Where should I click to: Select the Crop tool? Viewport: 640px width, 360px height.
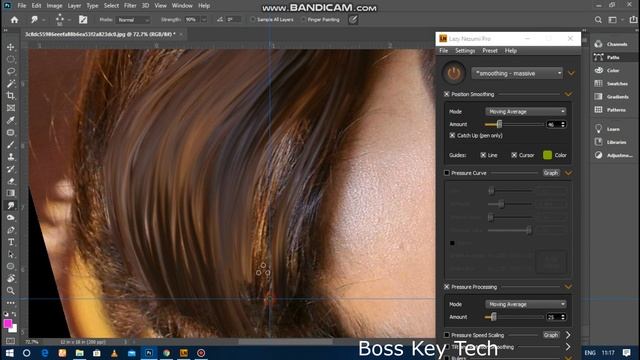11,96
